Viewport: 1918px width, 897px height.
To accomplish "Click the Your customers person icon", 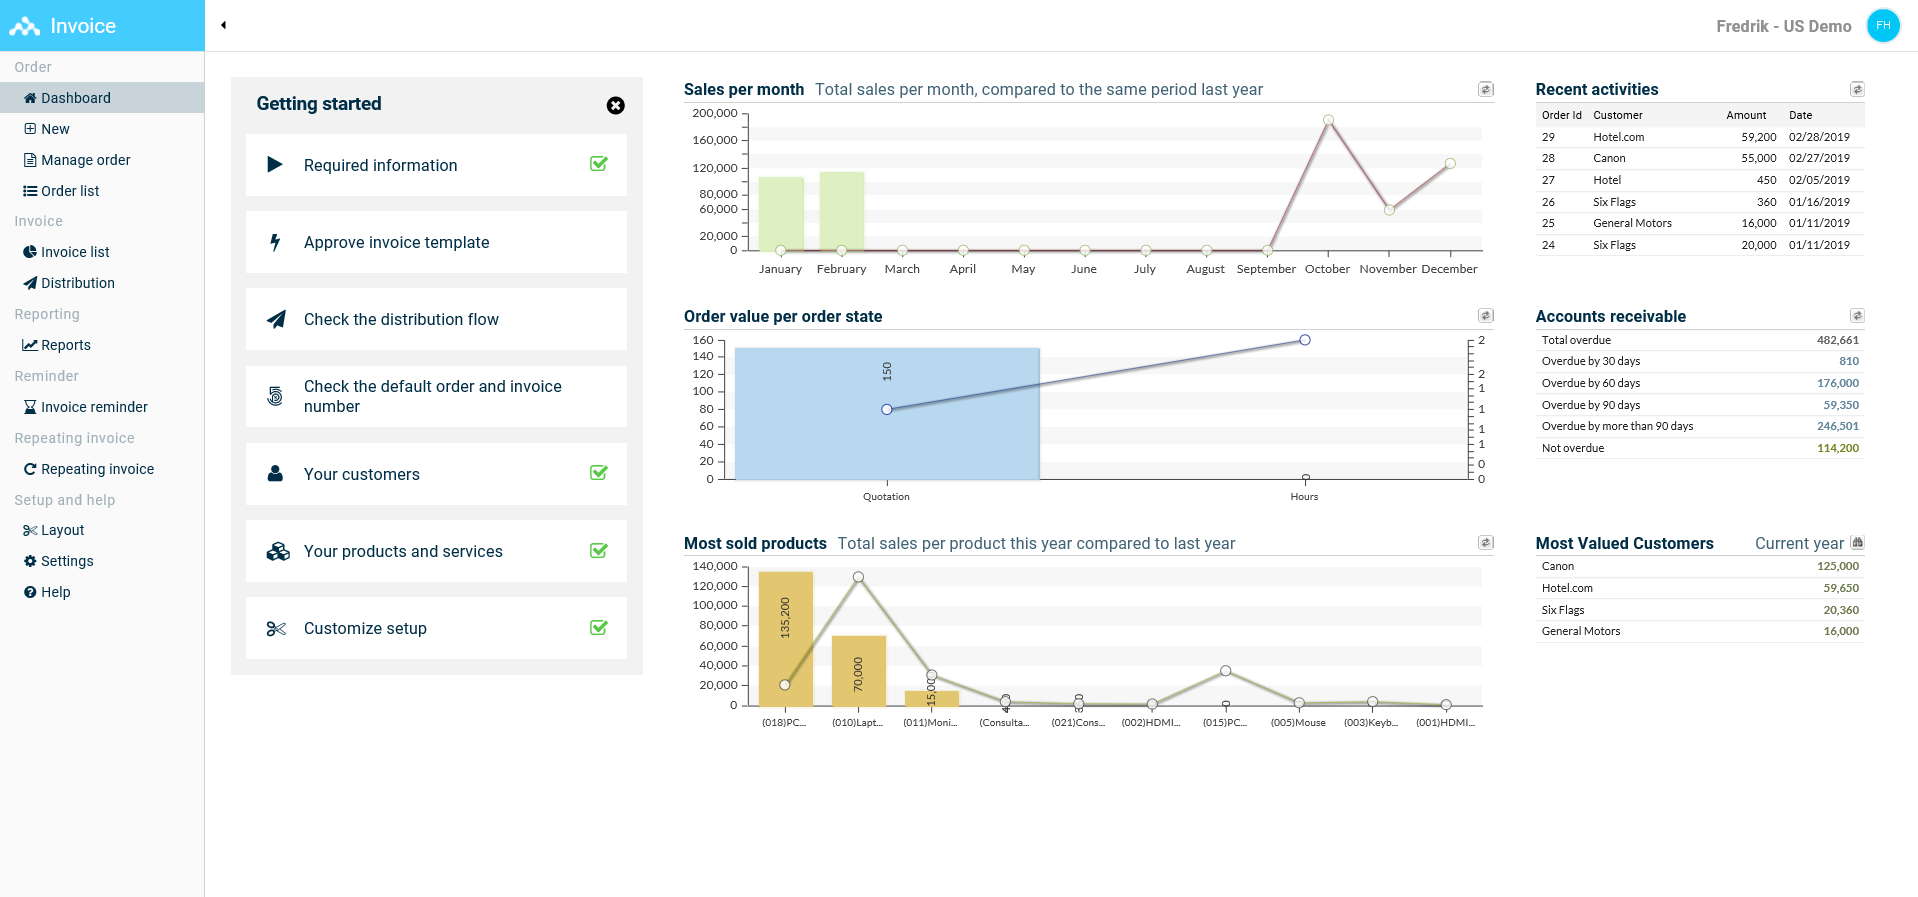I will pos(275,474).
